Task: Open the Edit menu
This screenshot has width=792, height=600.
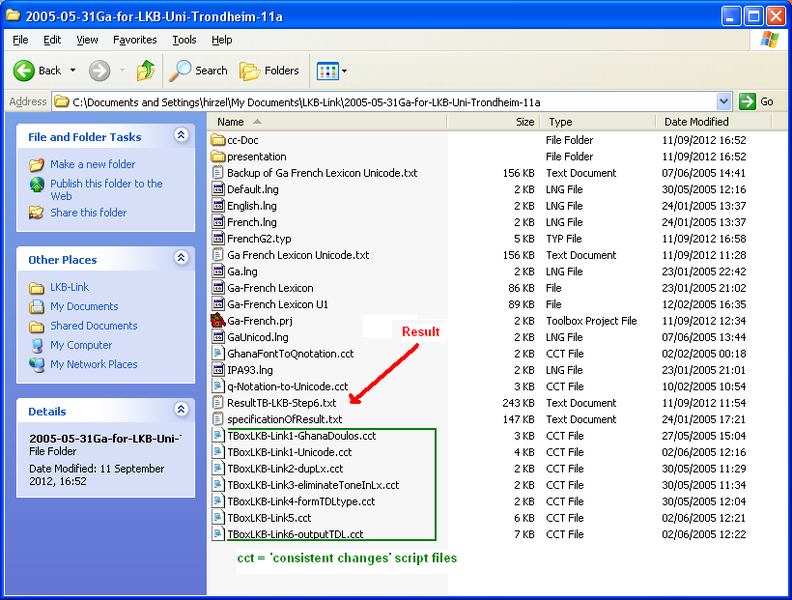Action: (x=52, y=40)
